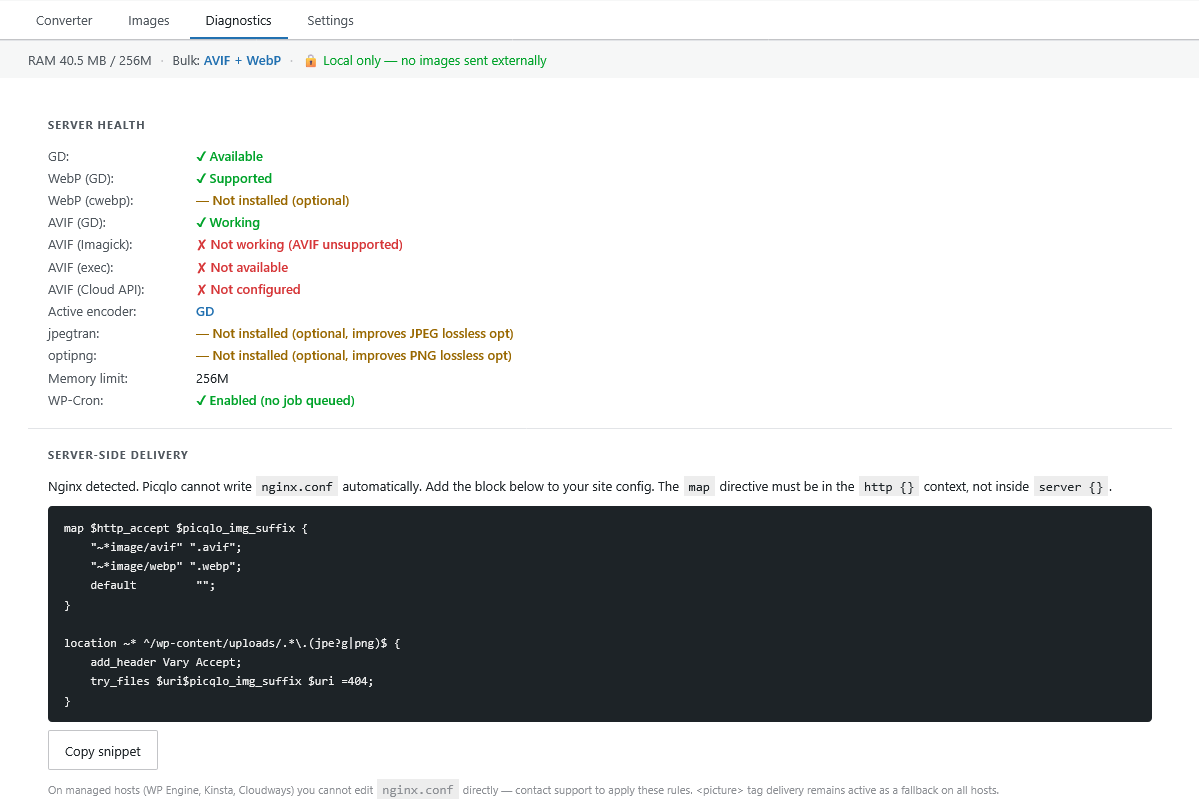Click the 'AVIF (Imagick):' label
The height and width of the screenshot is (807, 1199).
pos(89,245)
